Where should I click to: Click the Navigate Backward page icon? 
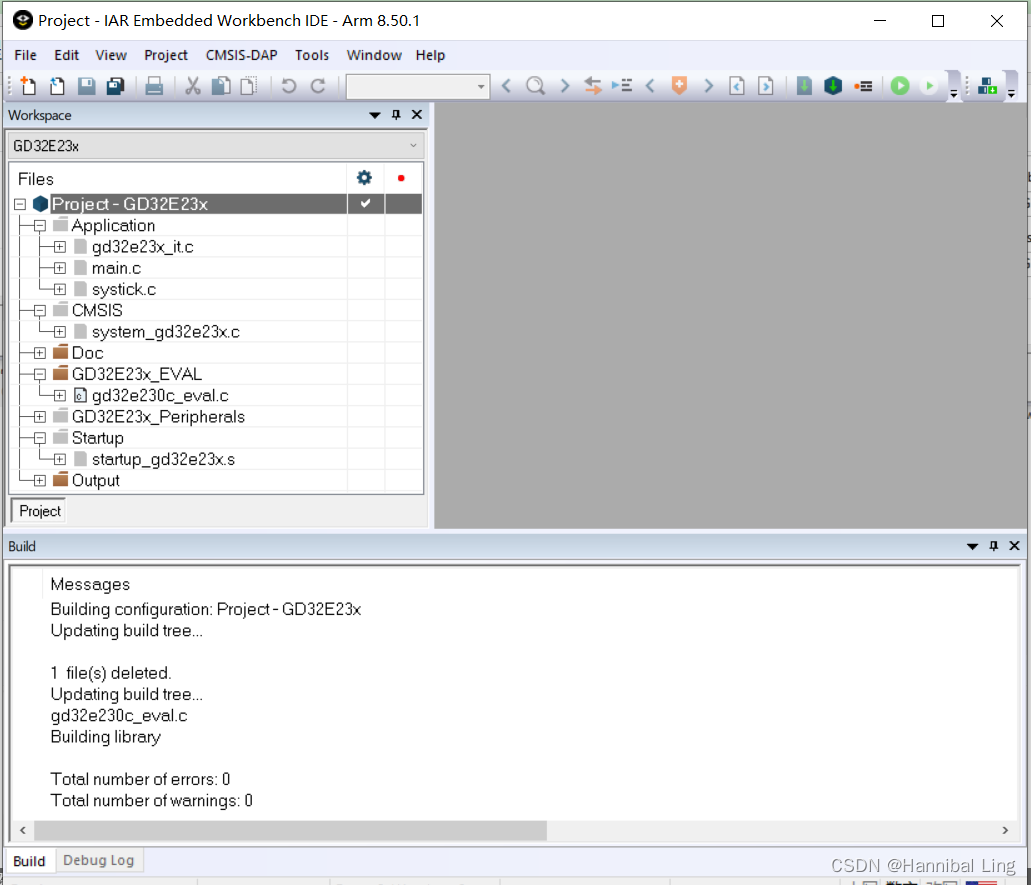[x=737, y=86]
